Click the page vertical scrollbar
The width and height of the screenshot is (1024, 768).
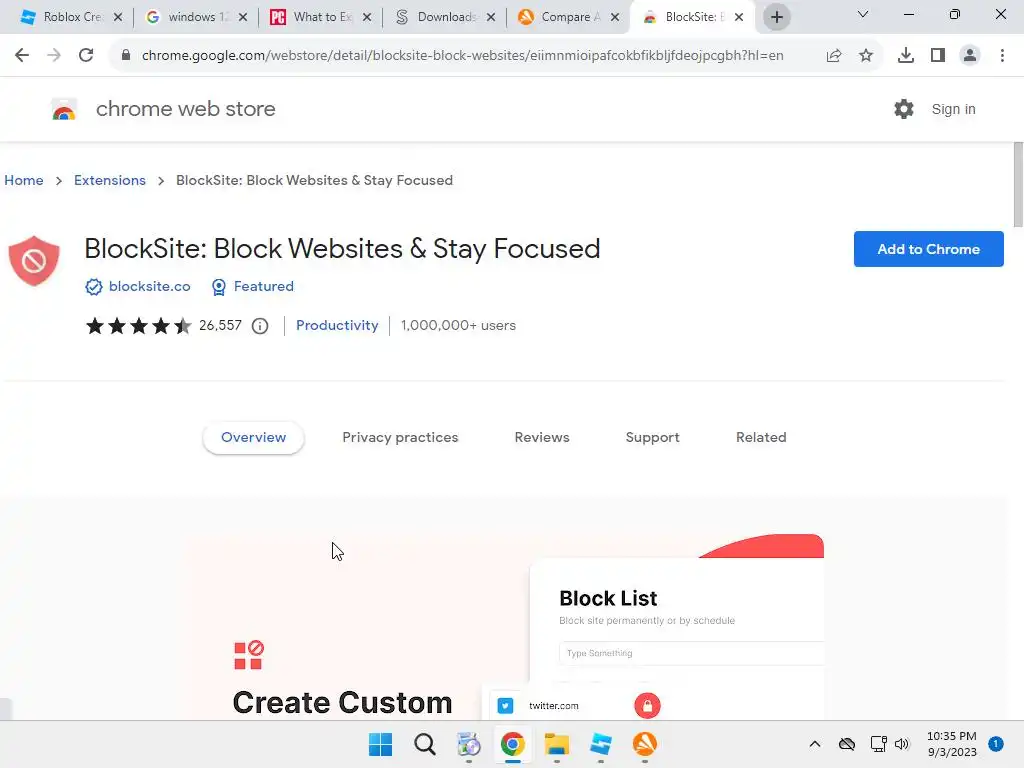[x=1018, y=185]
